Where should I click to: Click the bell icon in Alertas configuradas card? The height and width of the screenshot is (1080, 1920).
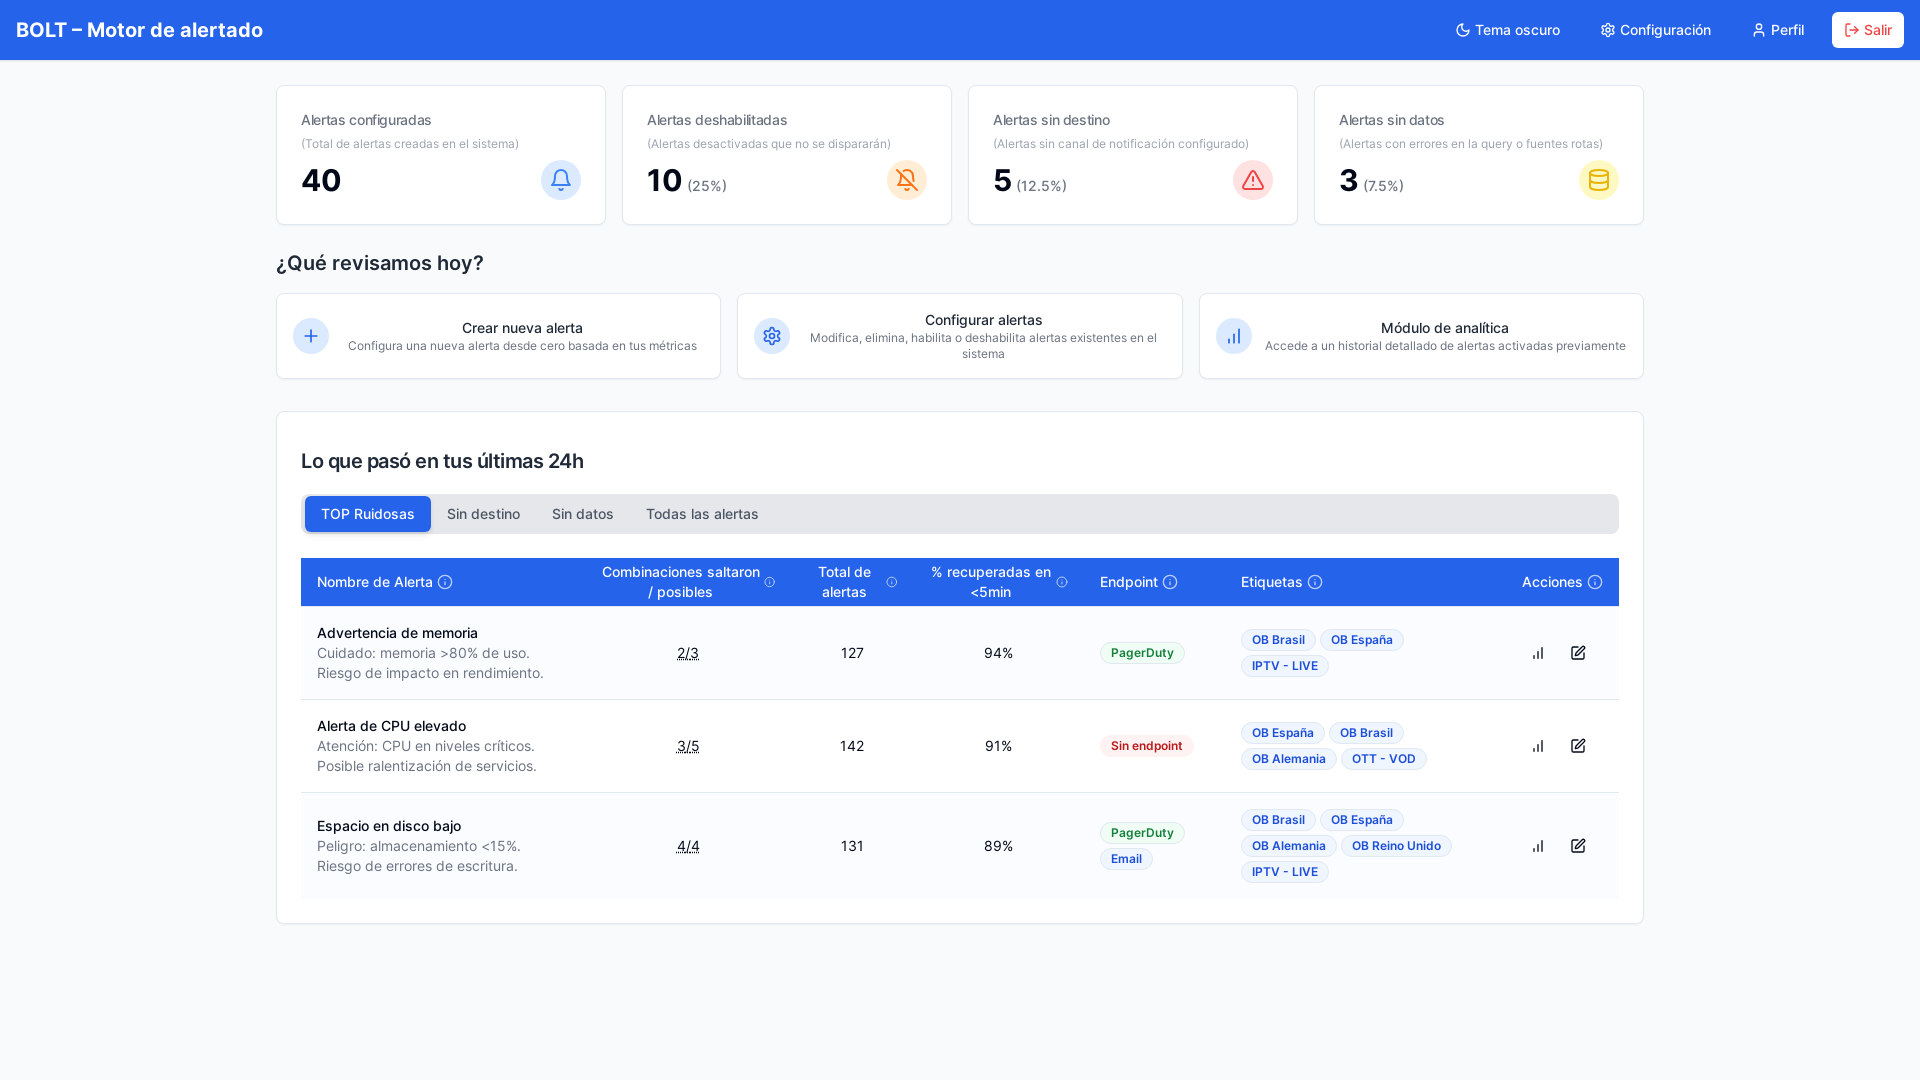pos(561,180)
